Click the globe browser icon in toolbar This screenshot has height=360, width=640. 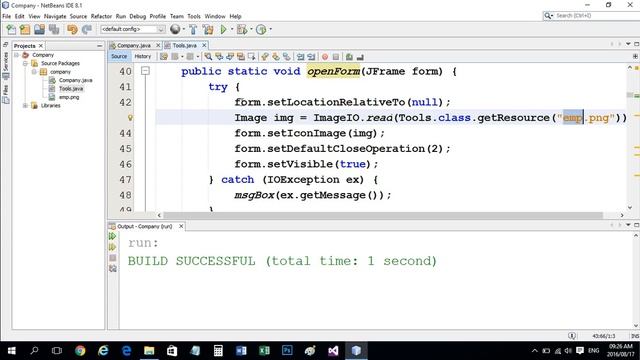(175, 29)
